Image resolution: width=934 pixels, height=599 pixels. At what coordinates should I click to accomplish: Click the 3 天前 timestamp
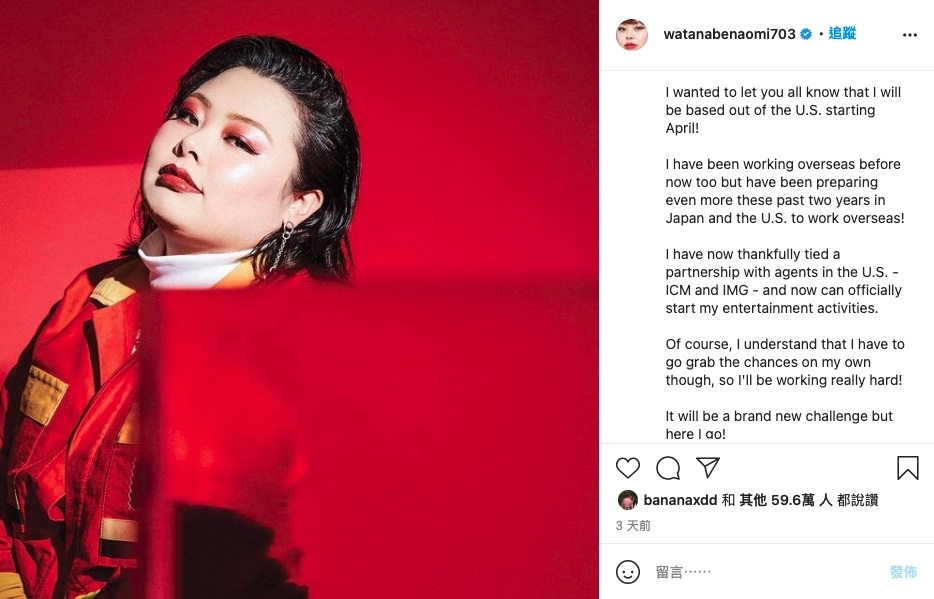633,526
